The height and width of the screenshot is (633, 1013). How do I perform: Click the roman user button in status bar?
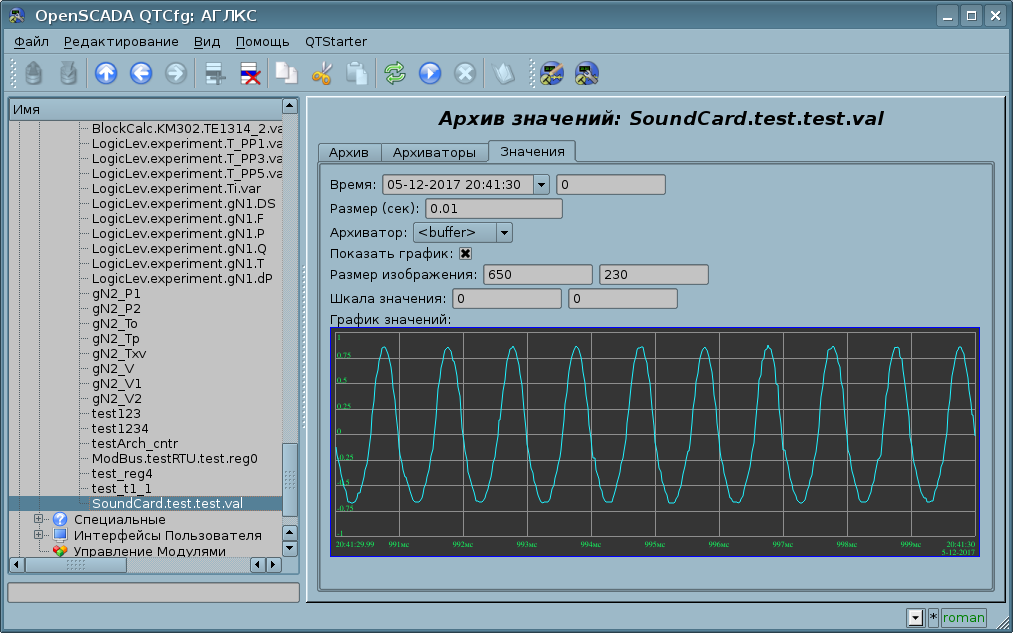coord(963,618)
